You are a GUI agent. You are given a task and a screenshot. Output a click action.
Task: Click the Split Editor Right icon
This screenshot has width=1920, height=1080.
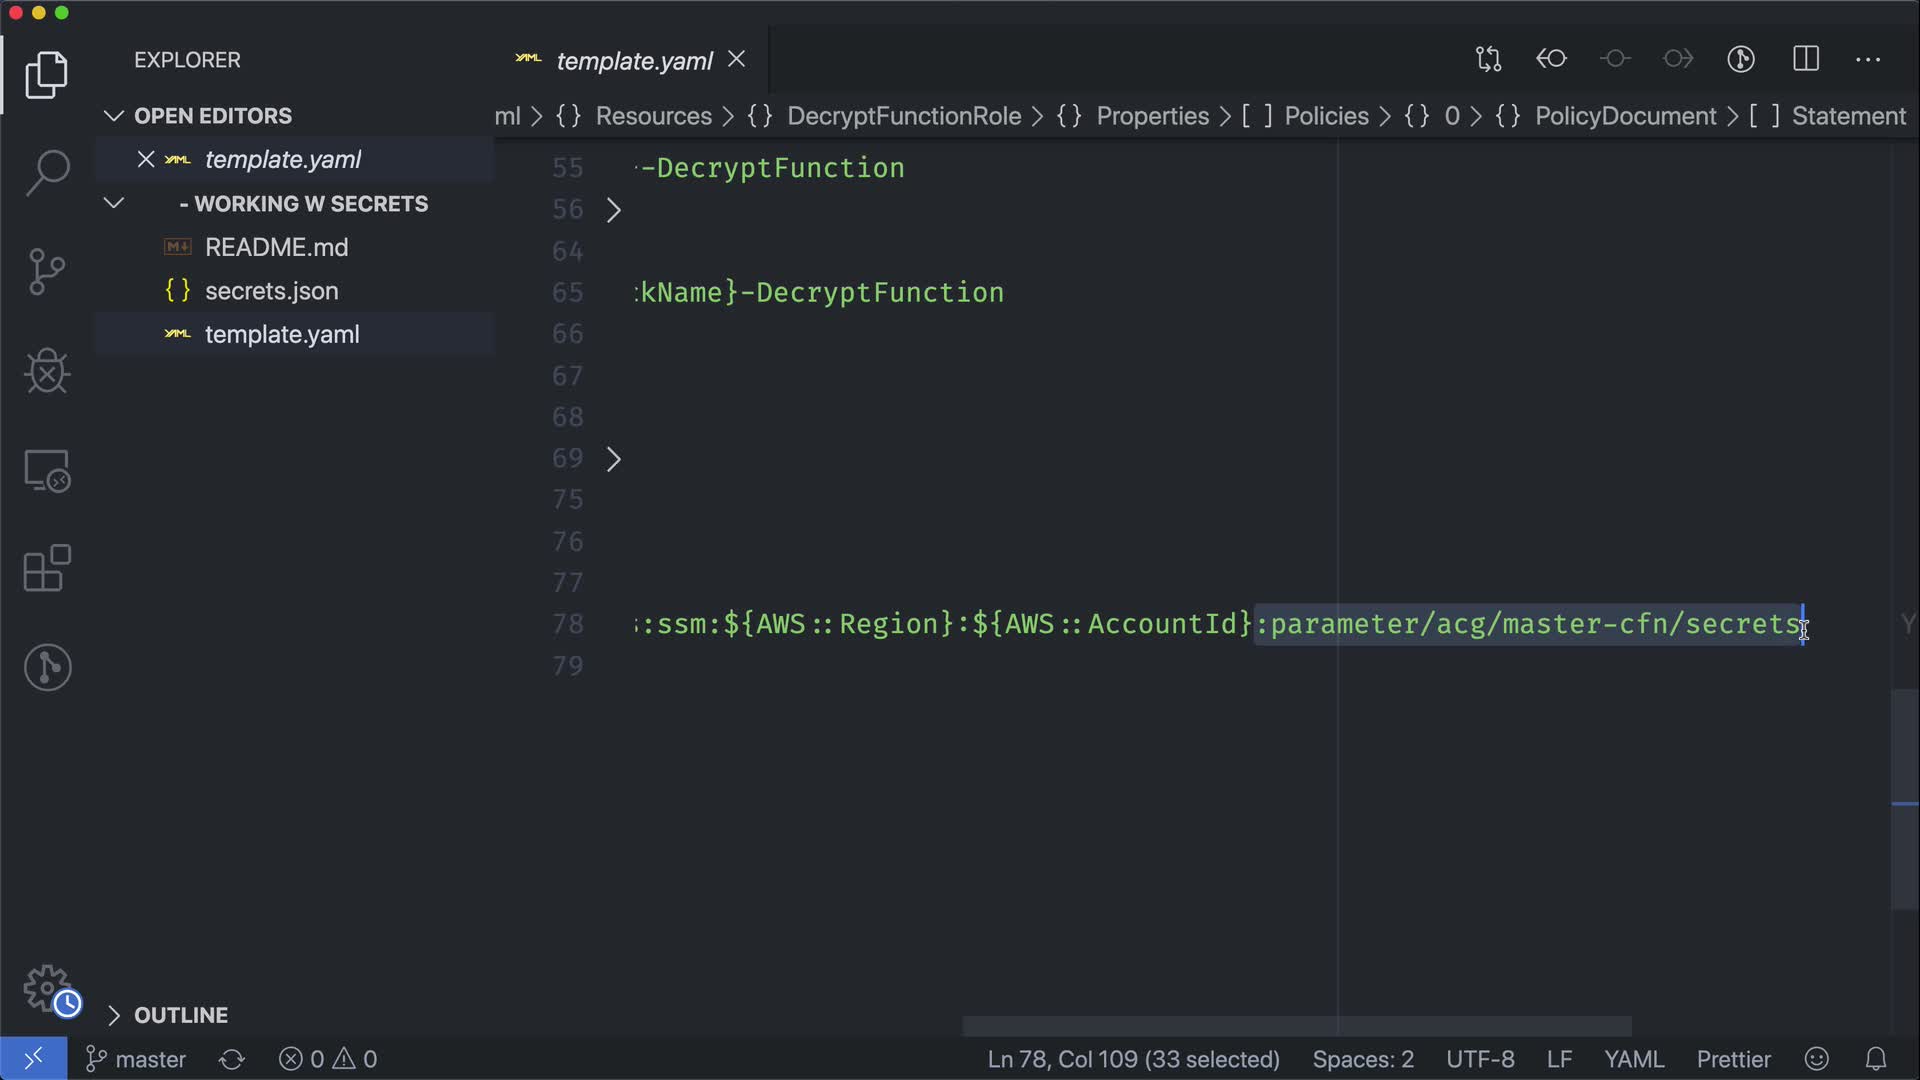point(1805,59)
